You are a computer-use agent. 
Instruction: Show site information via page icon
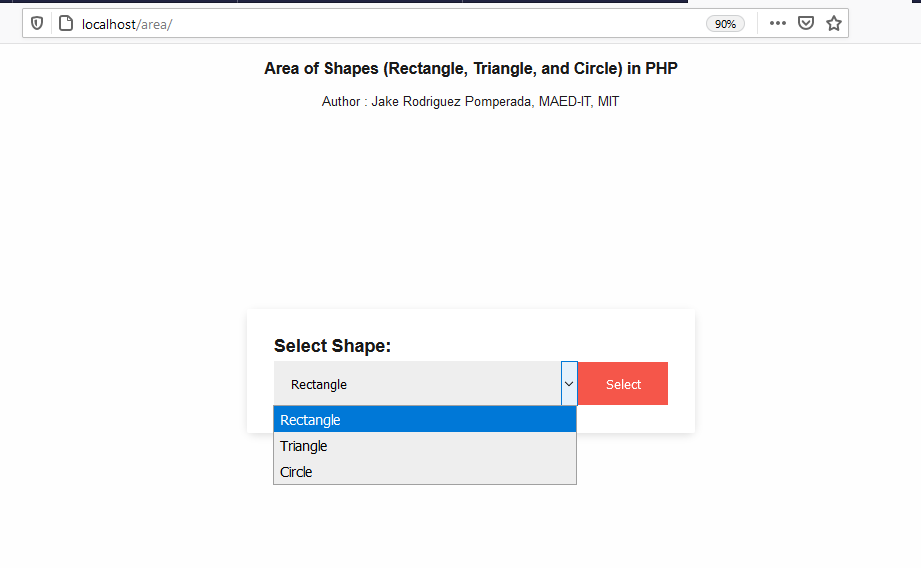[x=66, y=24]
